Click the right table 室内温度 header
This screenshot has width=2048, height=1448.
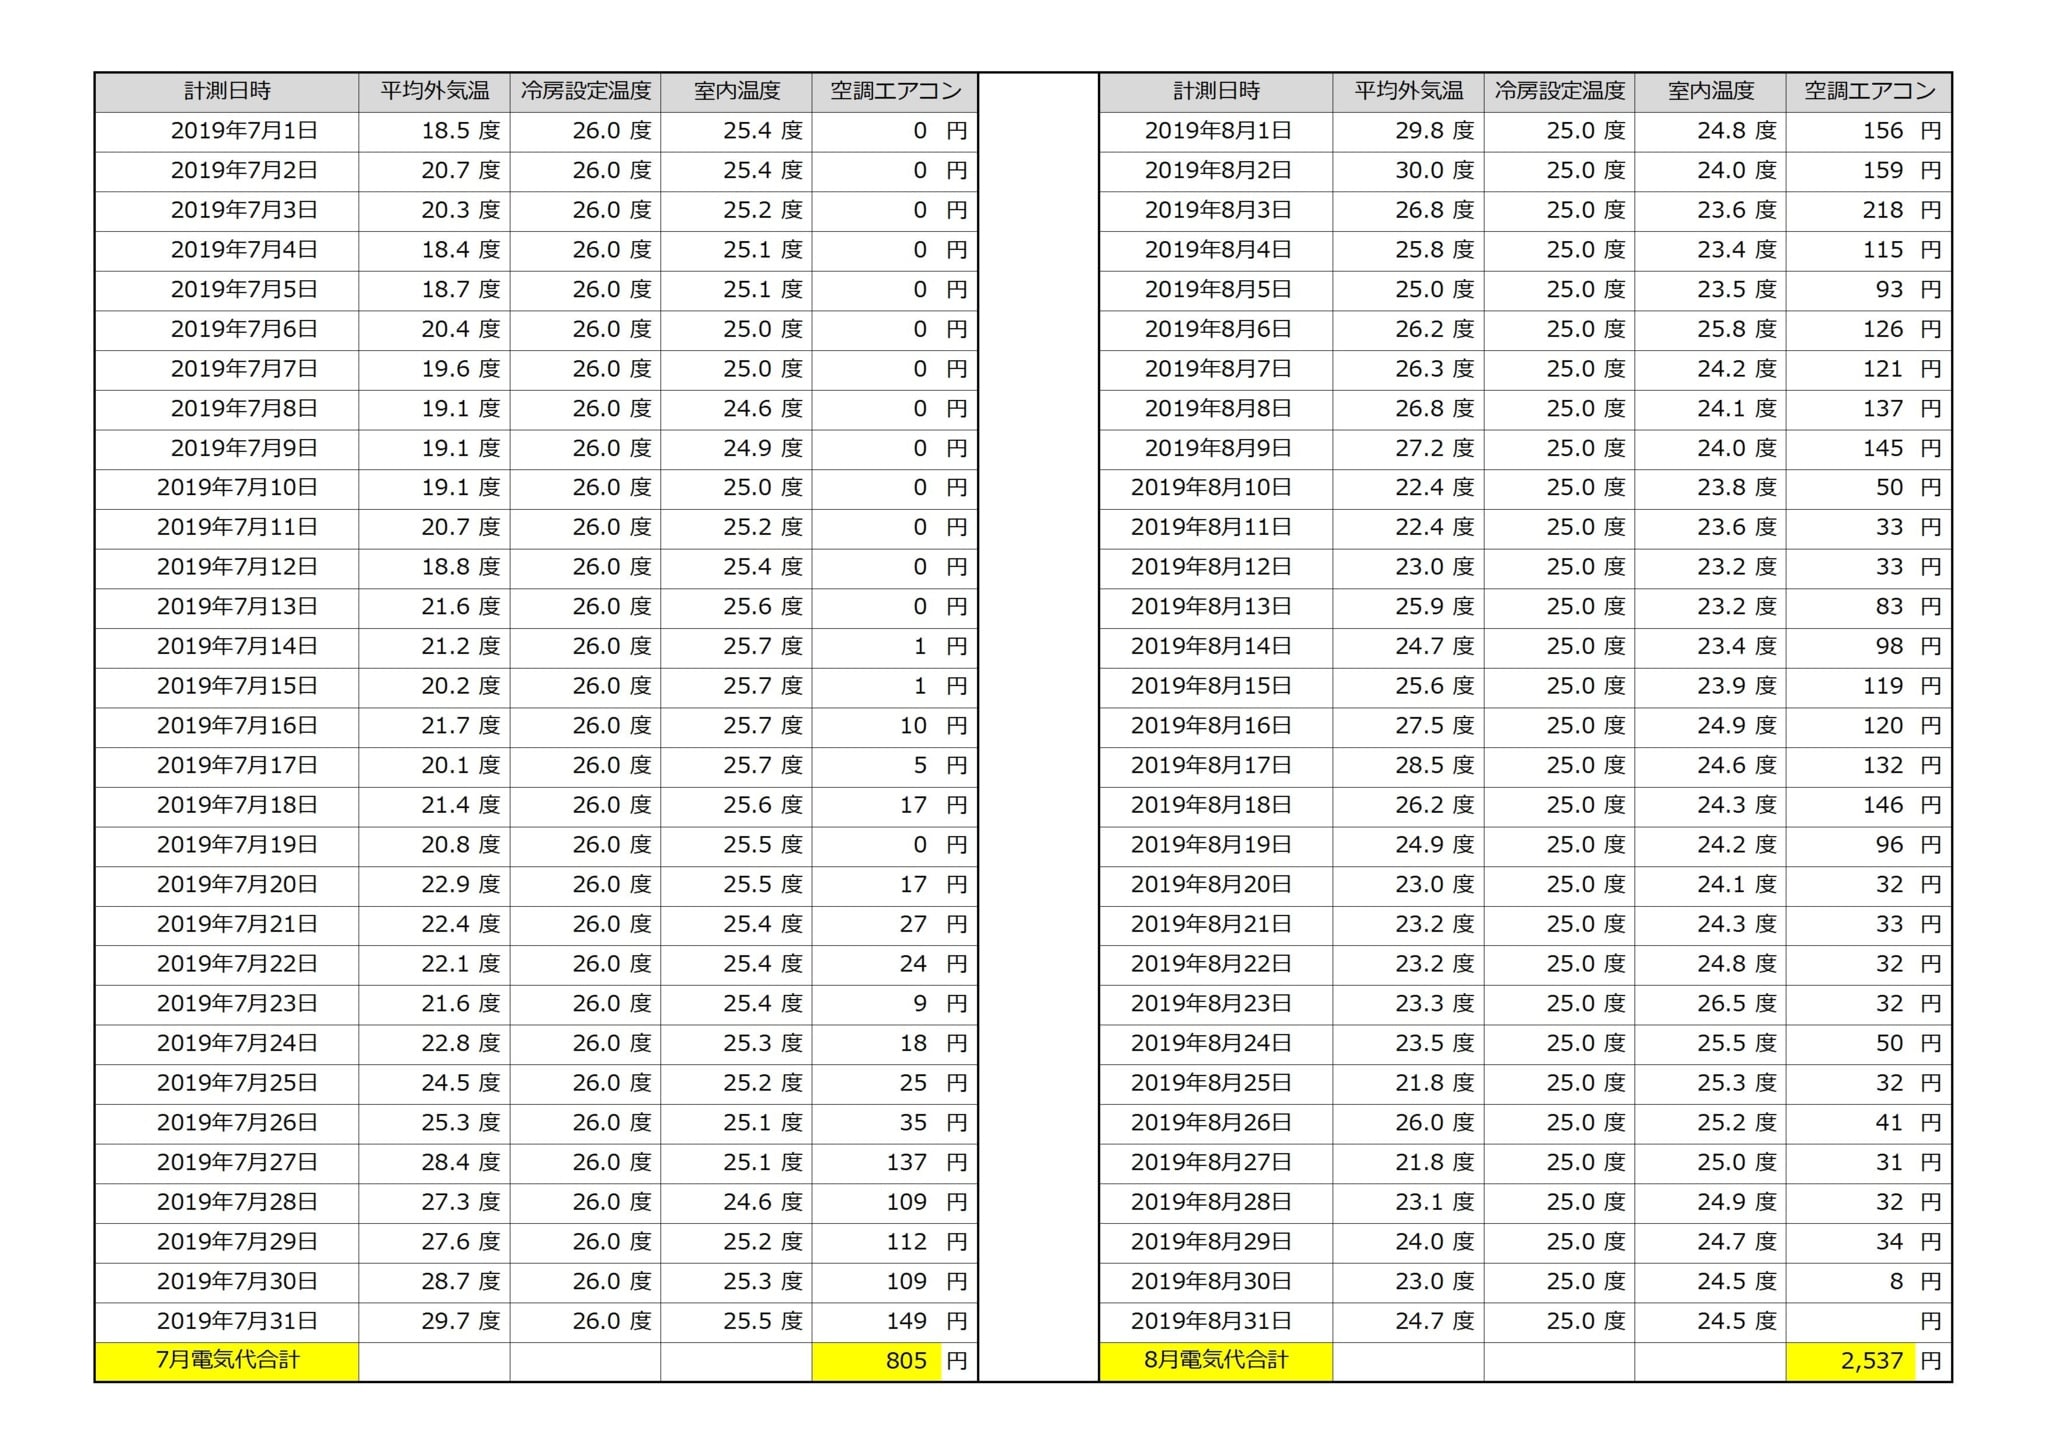click(x=1710, y=92)
